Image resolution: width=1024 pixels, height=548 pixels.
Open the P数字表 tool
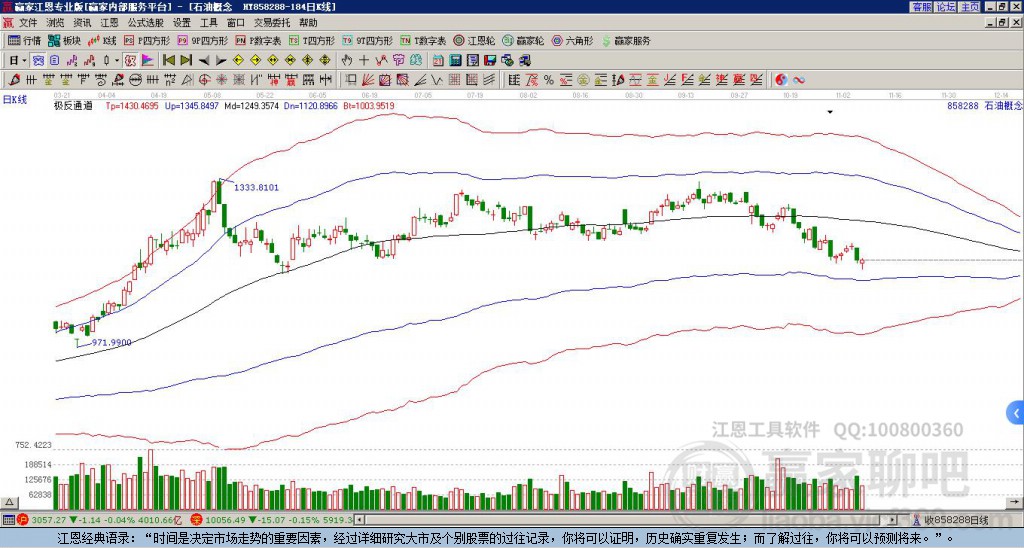258,40
